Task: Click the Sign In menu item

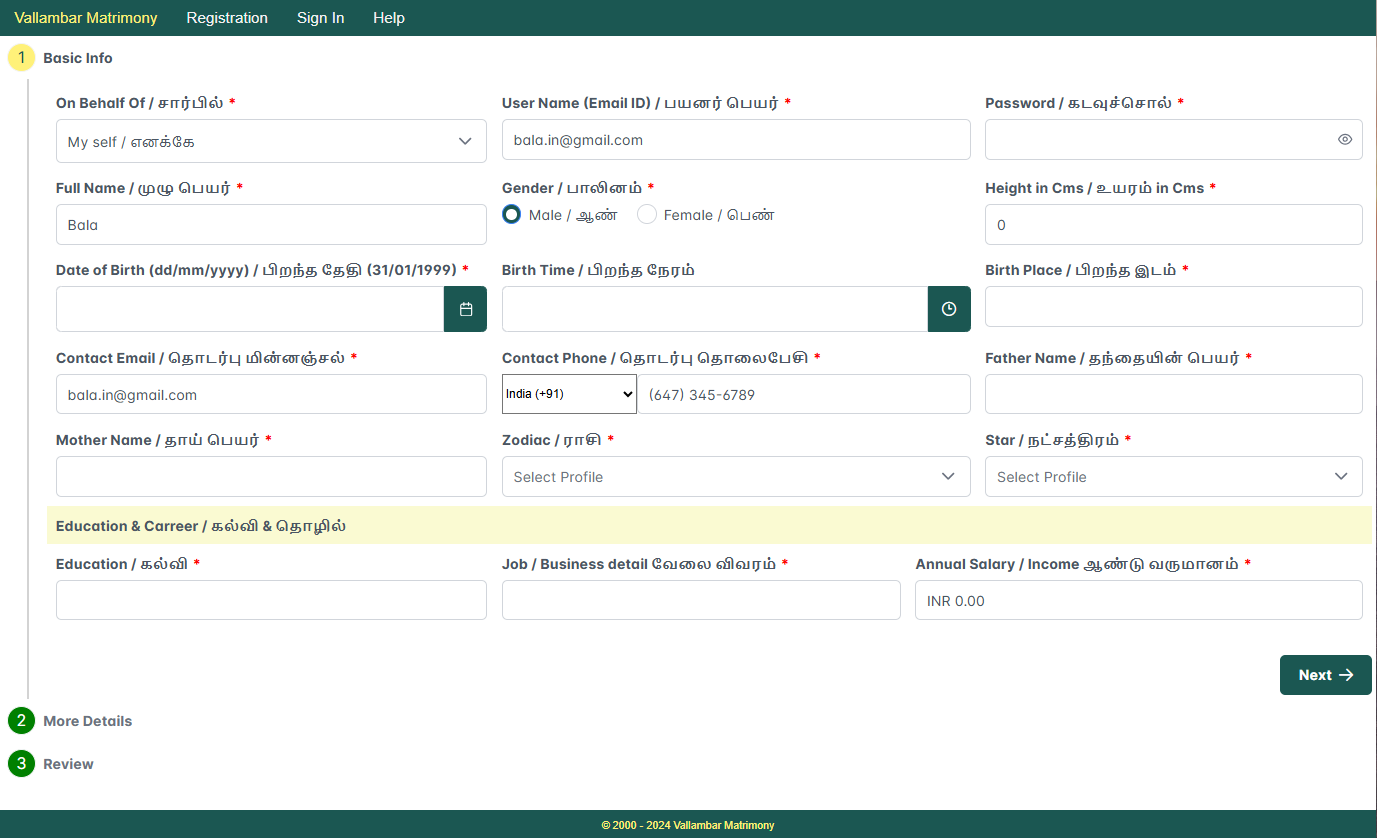Action: 320,17
